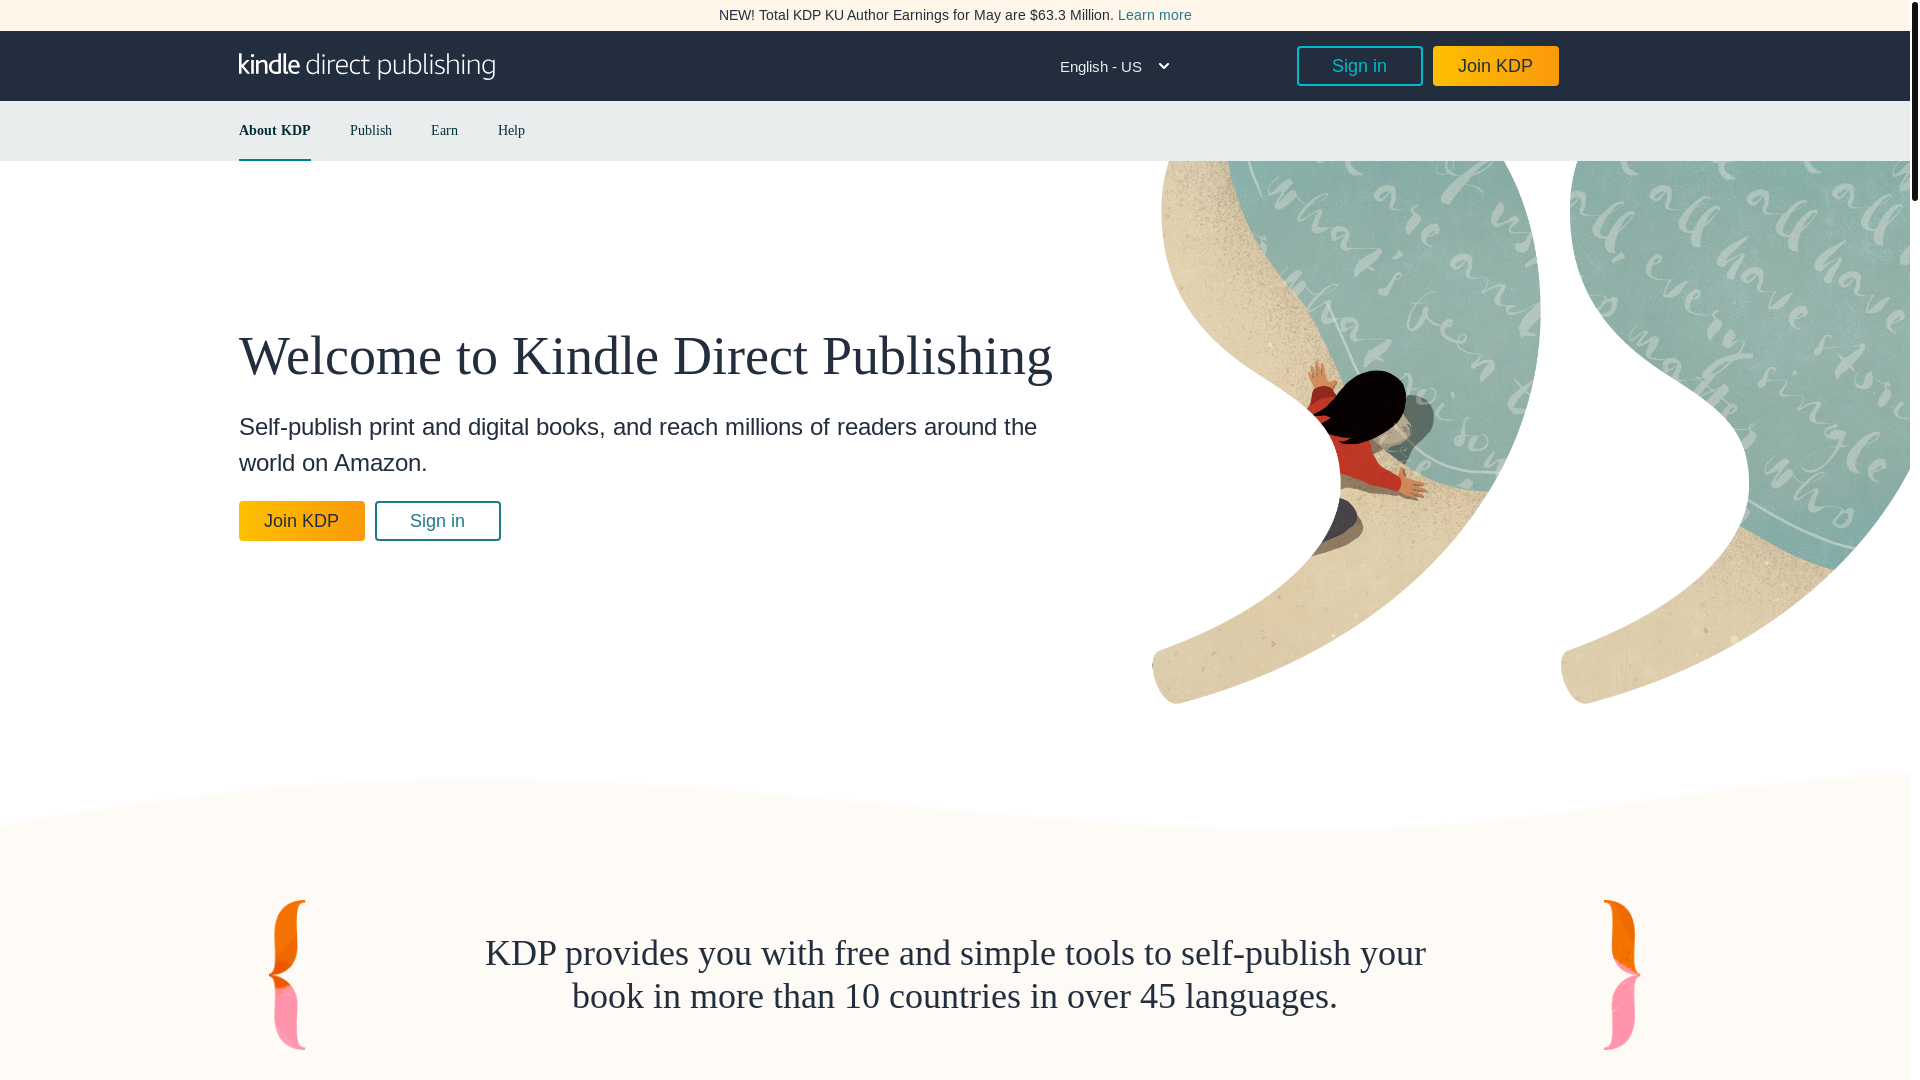Click the Welcome to Kindle Direct Publishing heading

645,356
